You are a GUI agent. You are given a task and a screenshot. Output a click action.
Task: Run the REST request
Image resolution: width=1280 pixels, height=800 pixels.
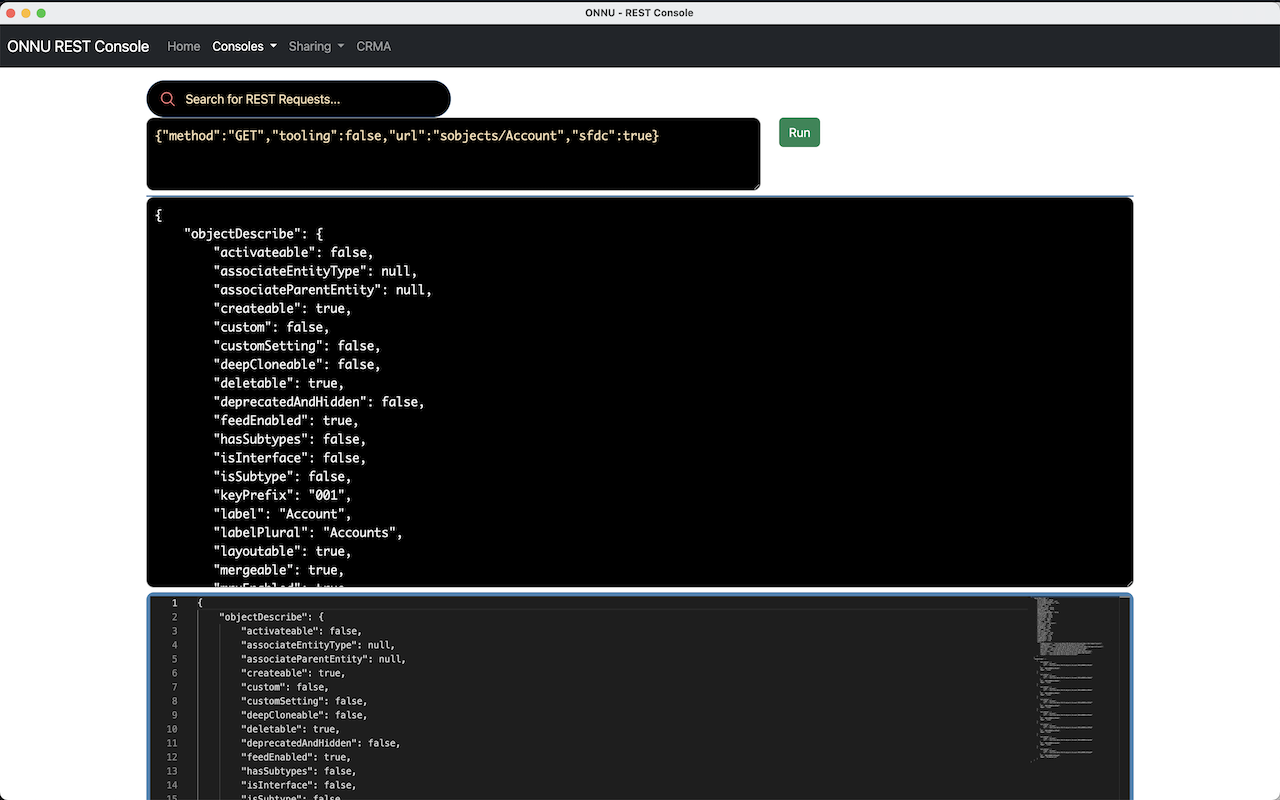[x=799, y=133]
